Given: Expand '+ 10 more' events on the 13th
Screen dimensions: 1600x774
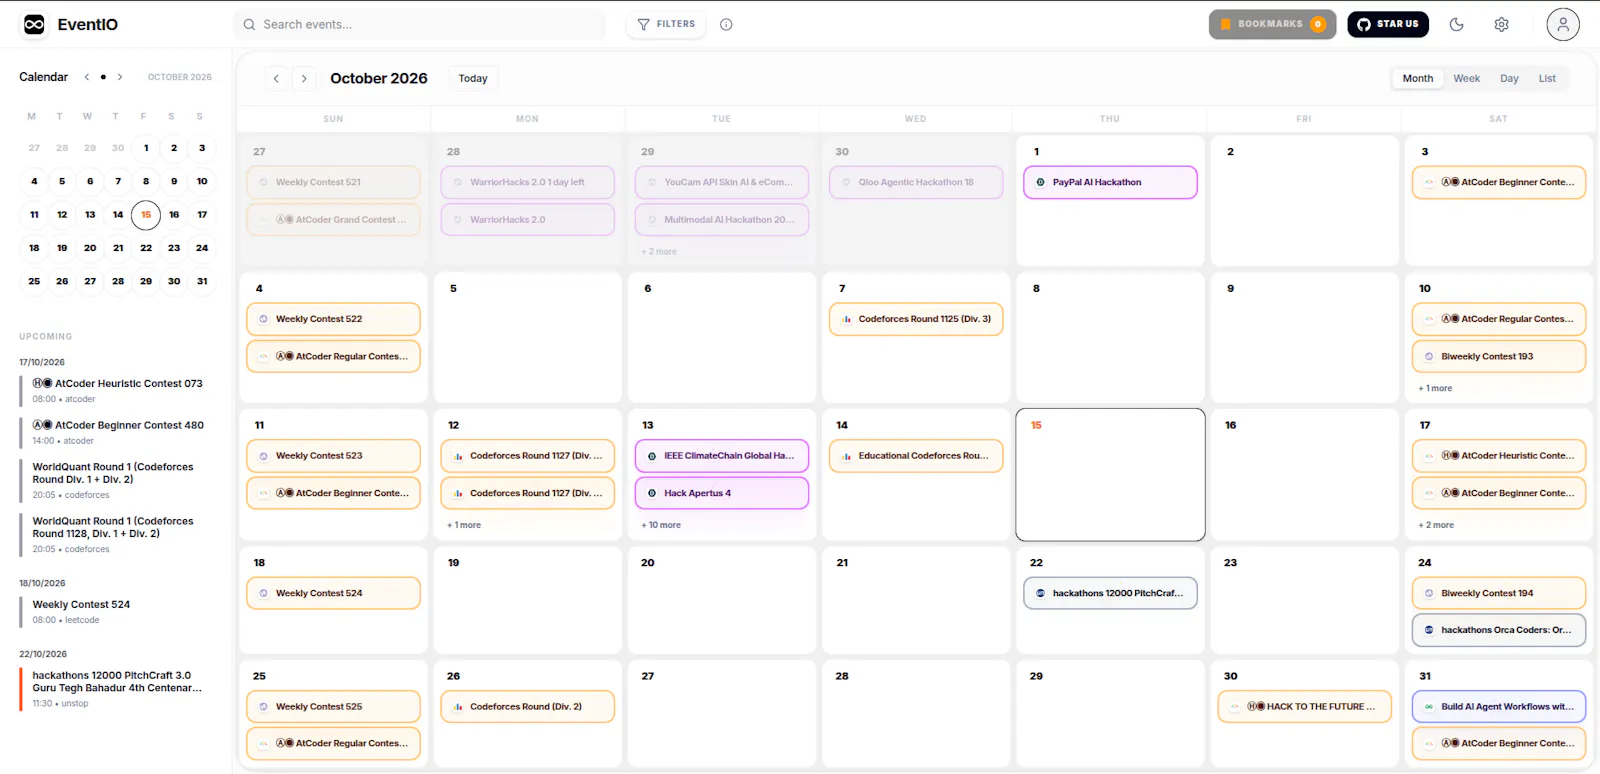Looking at the screenshot, I should 661,525.
